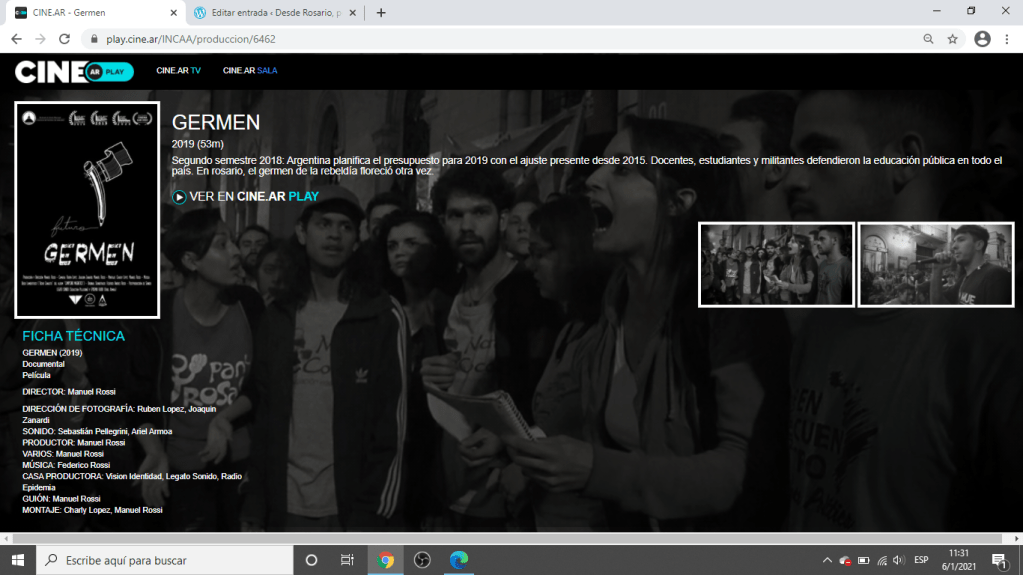The width and height of the screenshot is (1023, 575).
Task: Click the play icon beside VER EN CINE.AR PLAY
Action: (179, 197)
